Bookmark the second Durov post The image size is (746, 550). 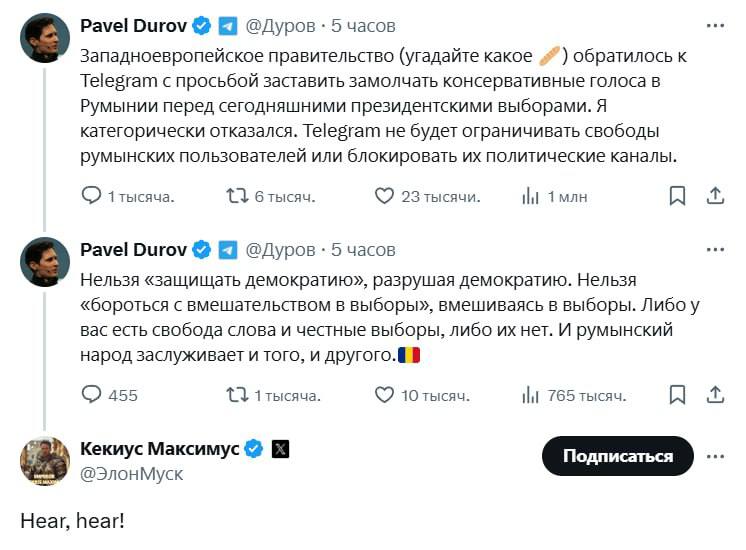pos(677,395)
